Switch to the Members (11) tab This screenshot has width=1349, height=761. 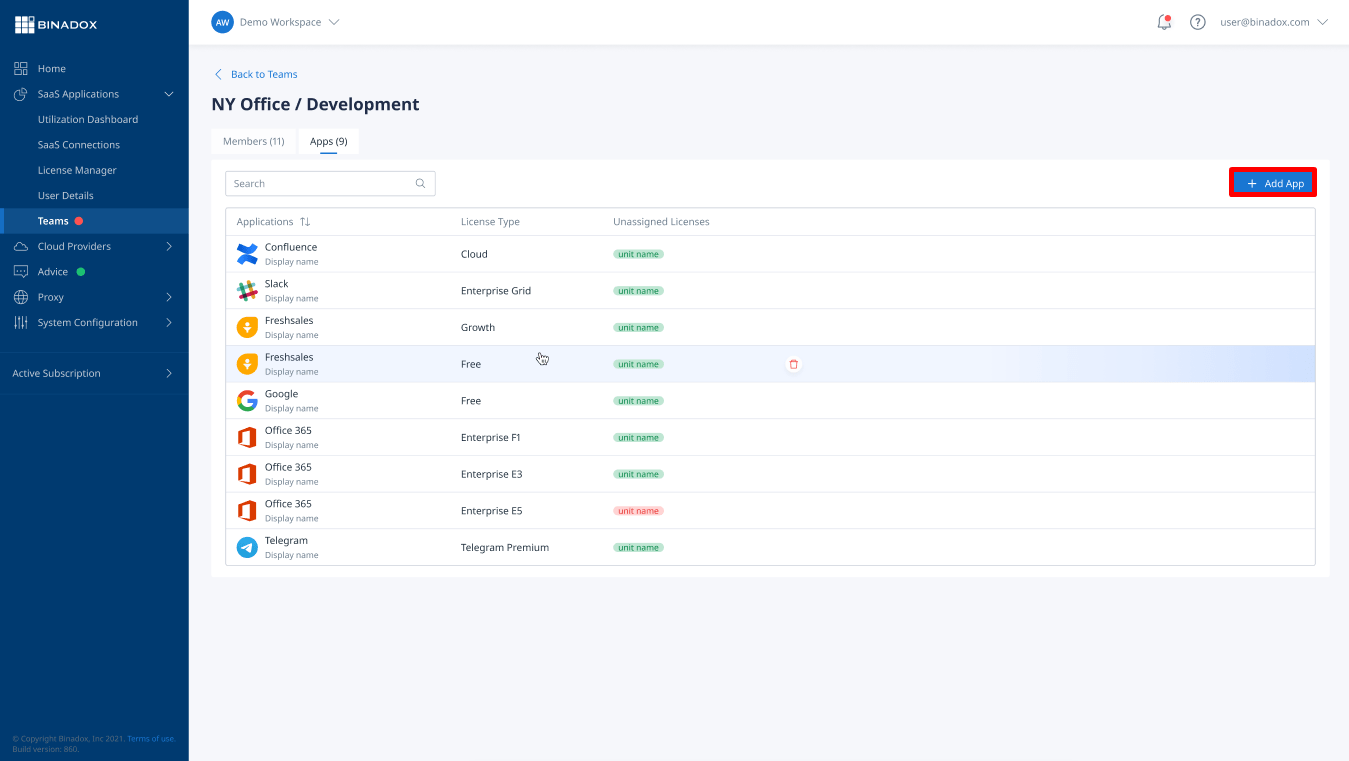point(254,141)
